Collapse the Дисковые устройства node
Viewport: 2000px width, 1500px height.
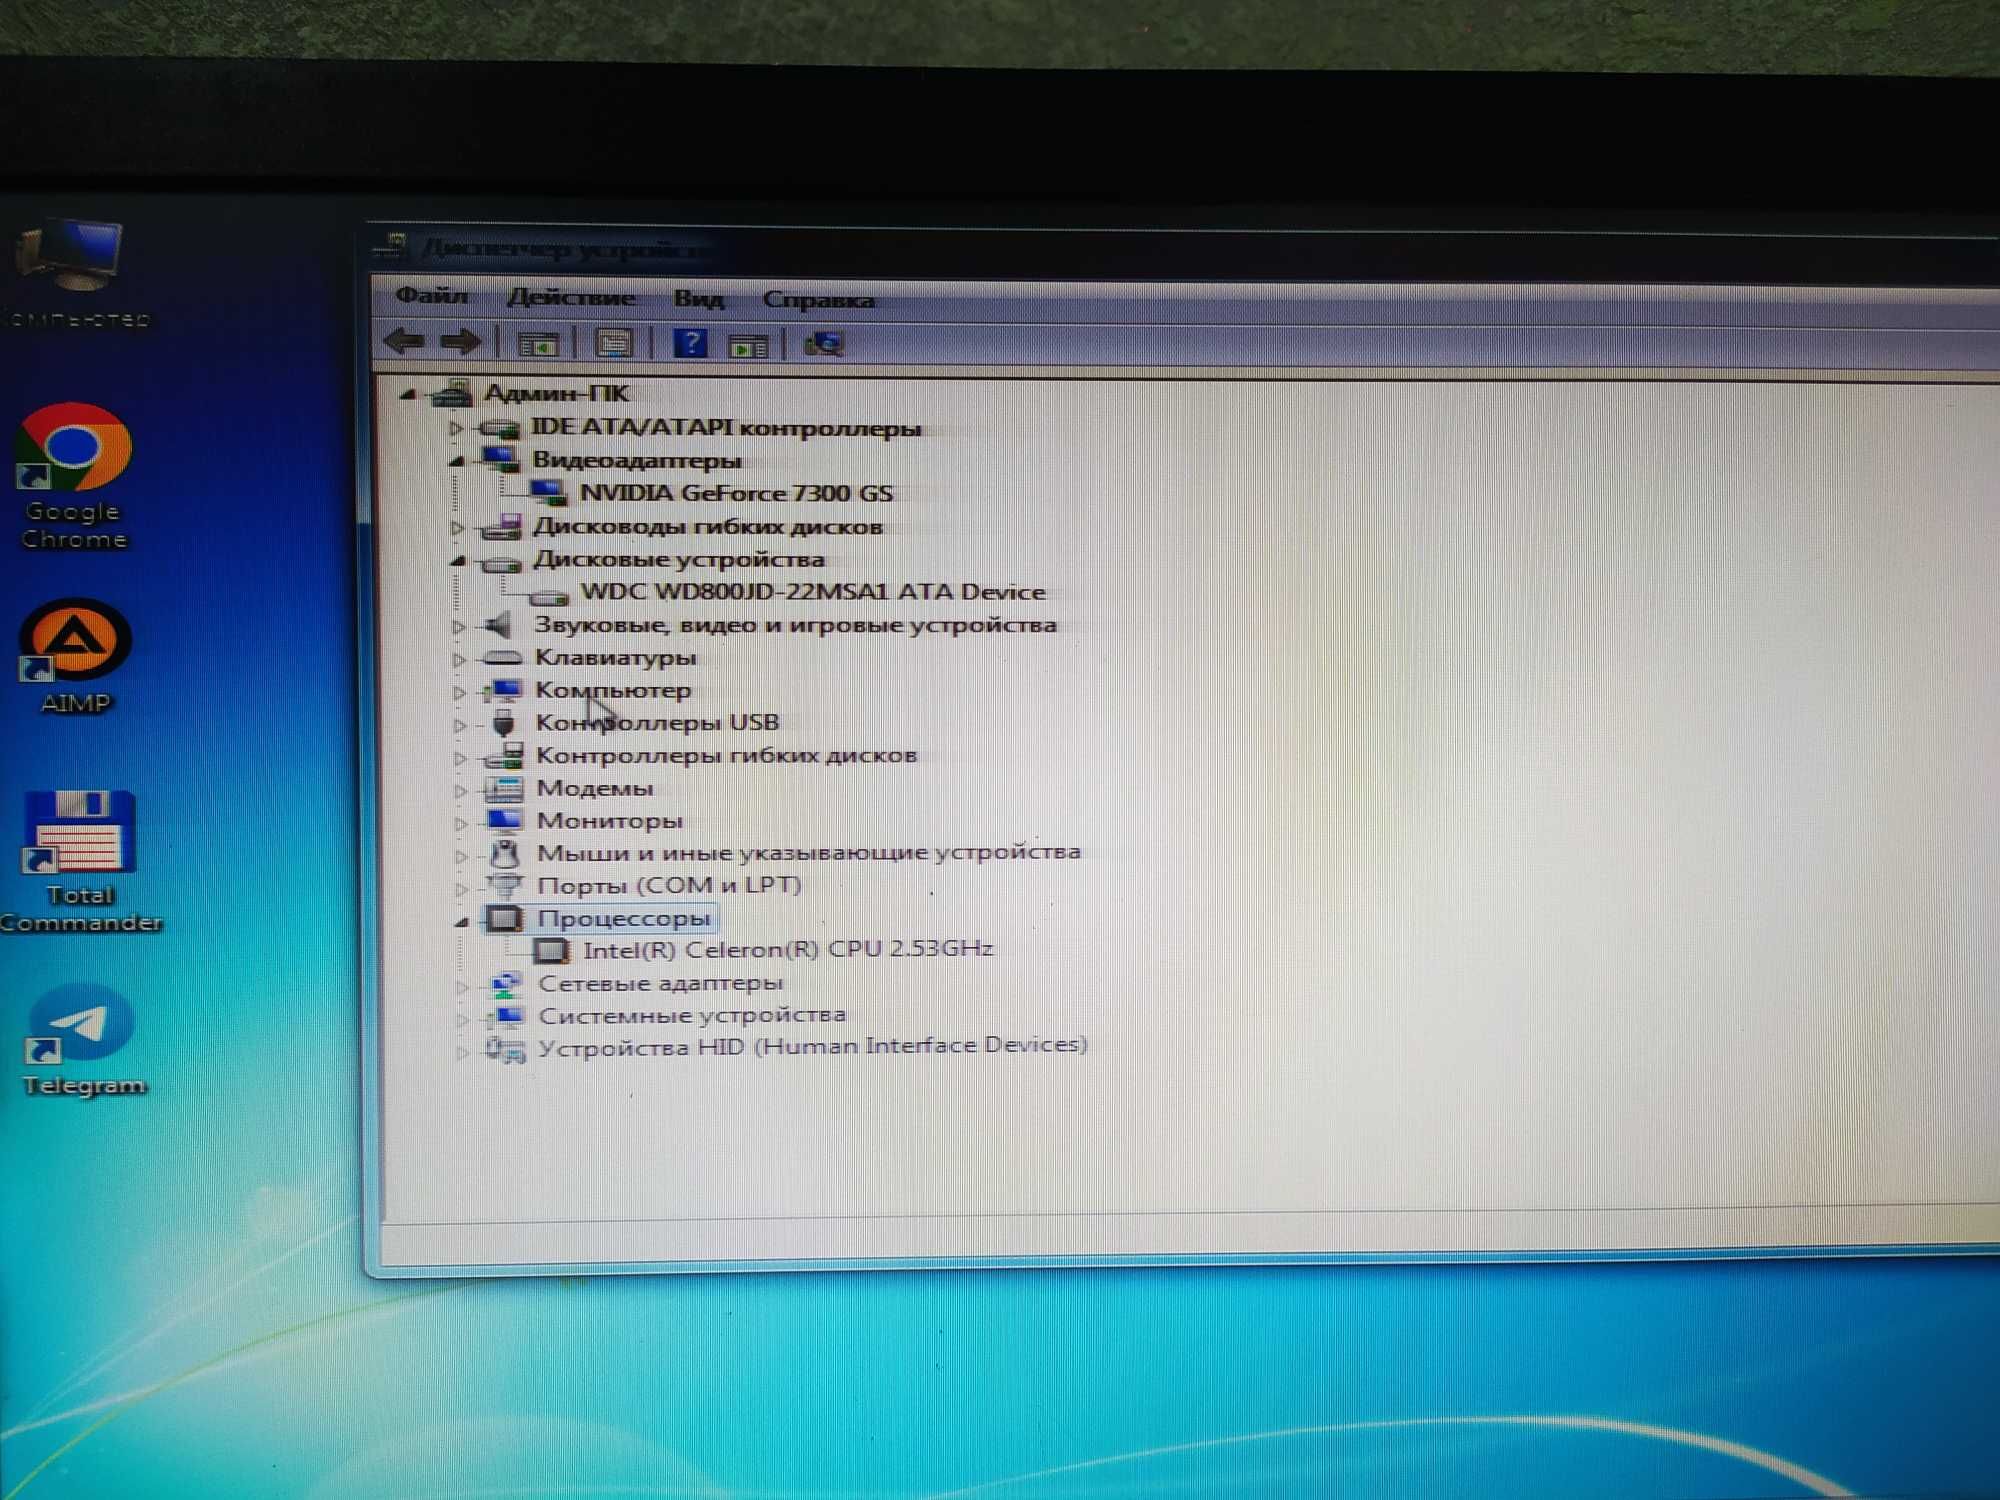tap(458, 560)
